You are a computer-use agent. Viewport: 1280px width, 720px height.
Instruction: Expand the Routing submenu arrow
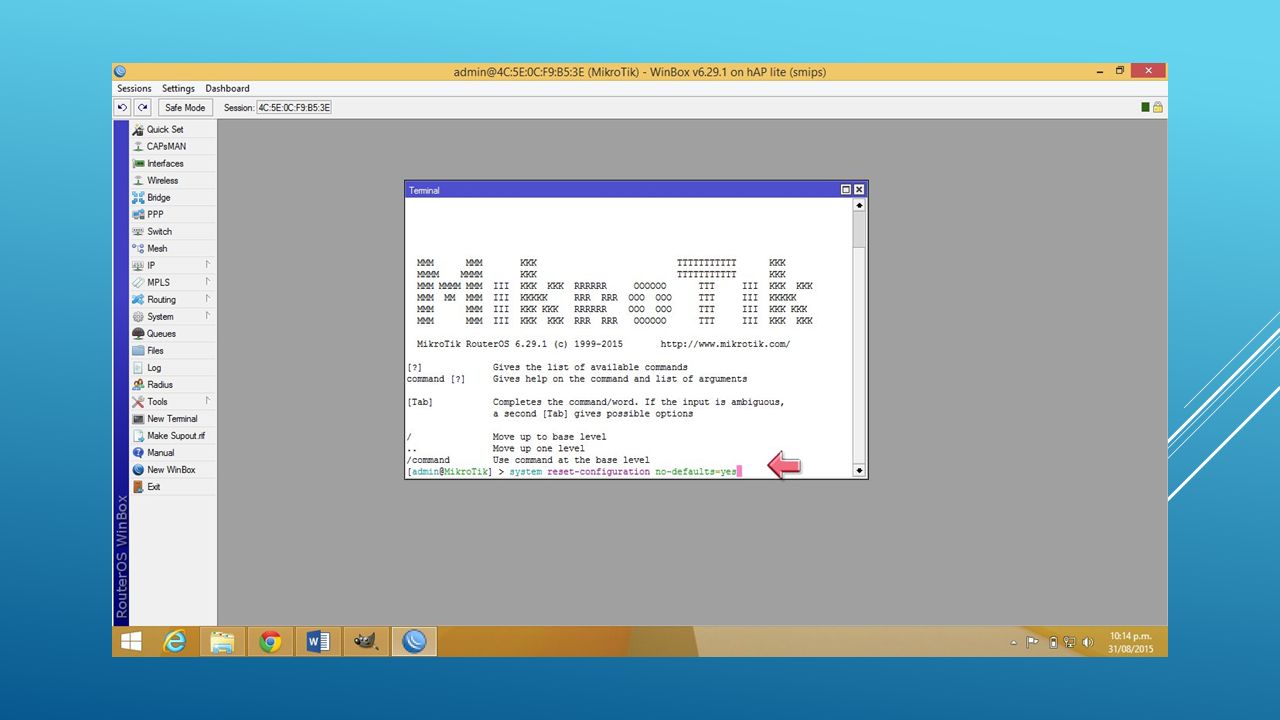pyautogui.click(x=208, y=299)
